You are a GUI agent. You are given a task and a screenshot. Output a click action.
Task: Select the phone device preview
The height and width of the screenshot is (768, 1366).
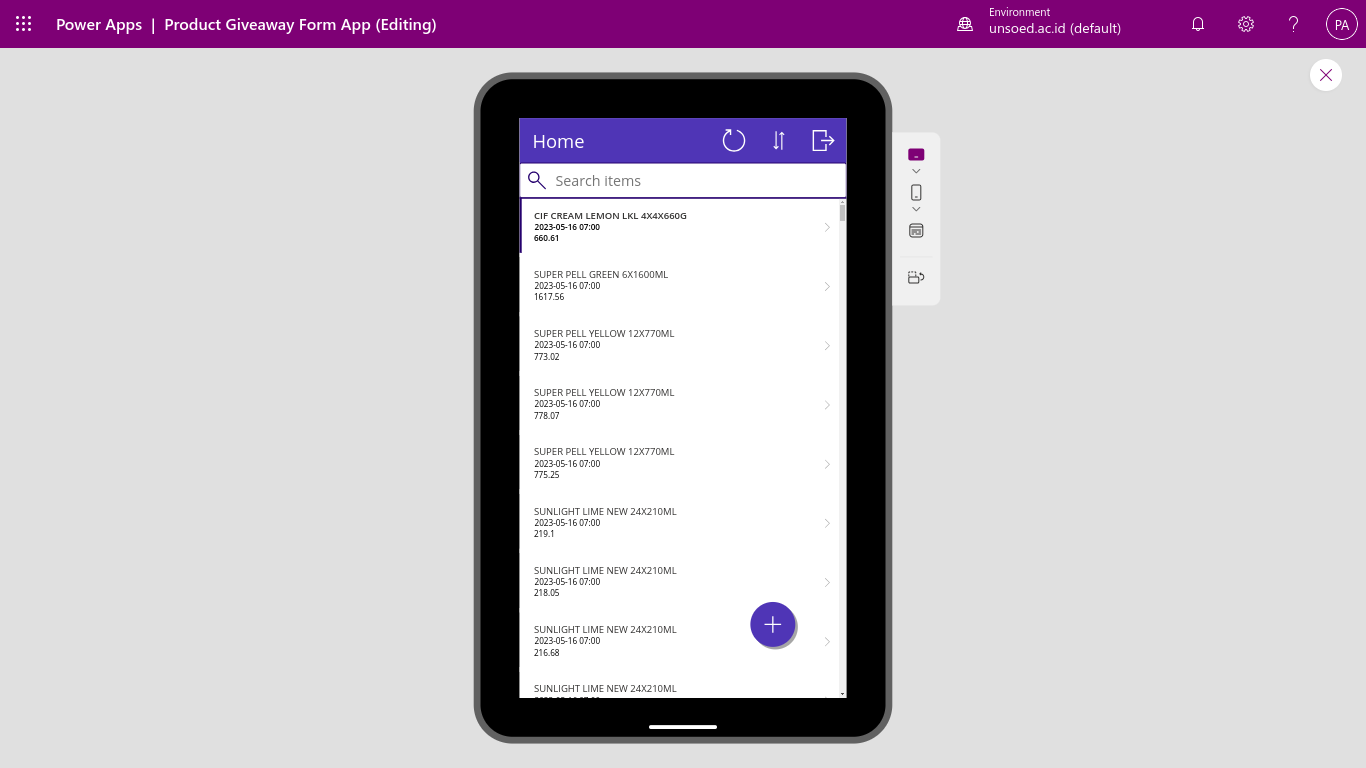[x=916, y=193]
